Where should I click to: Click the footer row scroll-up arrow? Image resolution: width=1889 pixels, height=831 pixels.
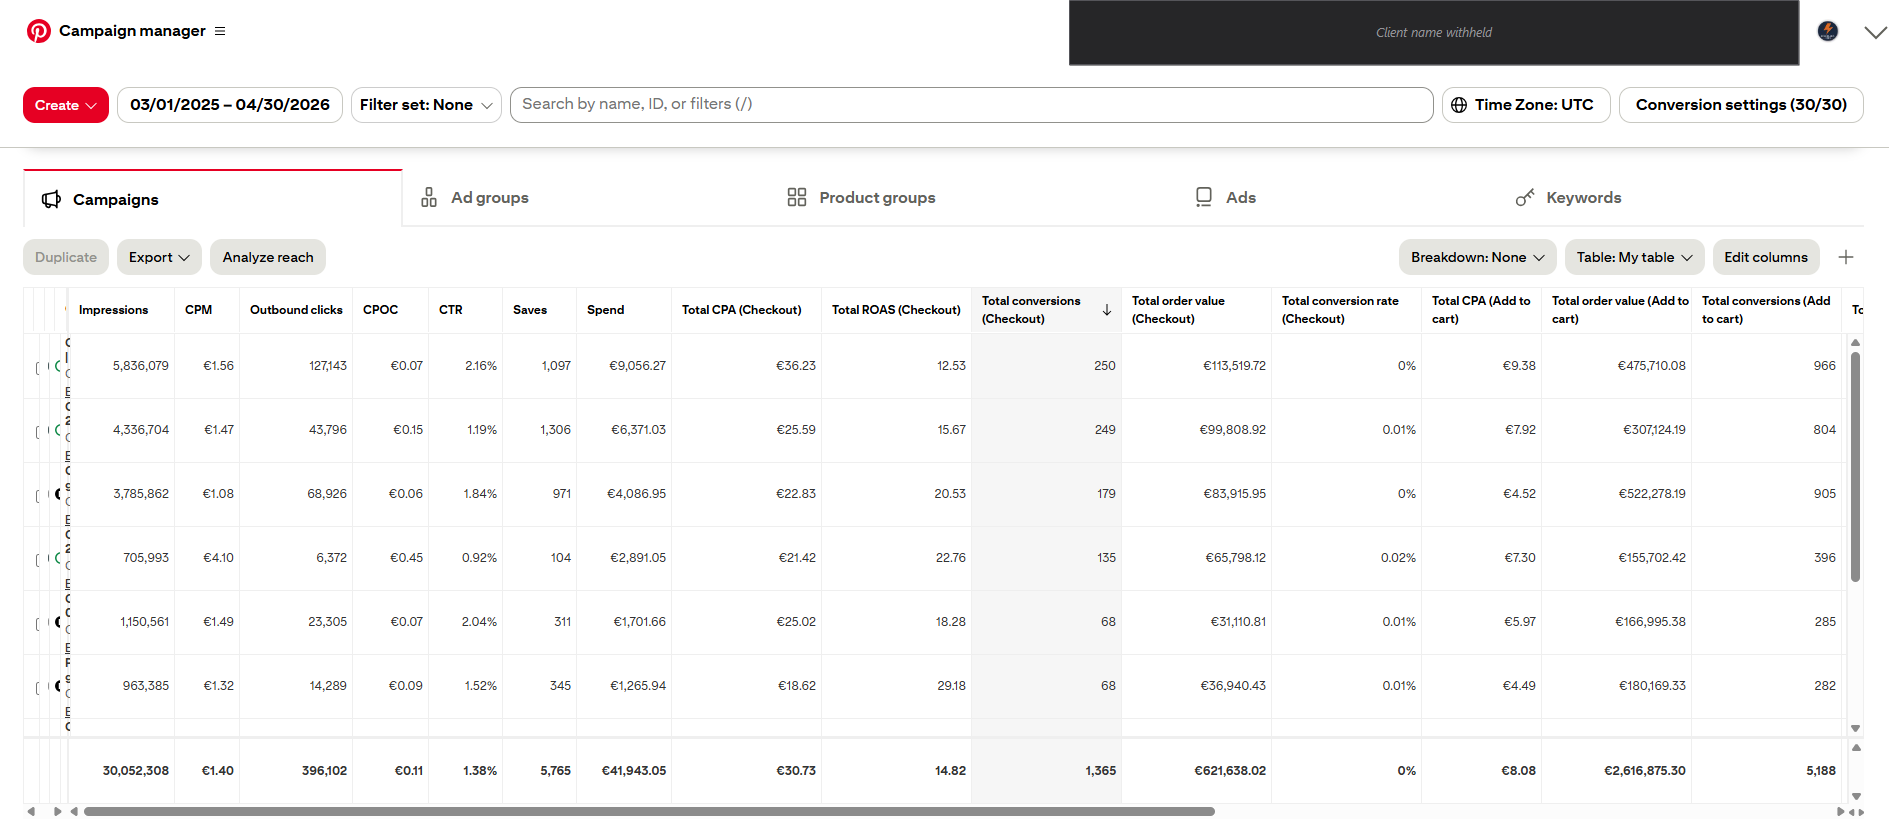[1856, 748]
